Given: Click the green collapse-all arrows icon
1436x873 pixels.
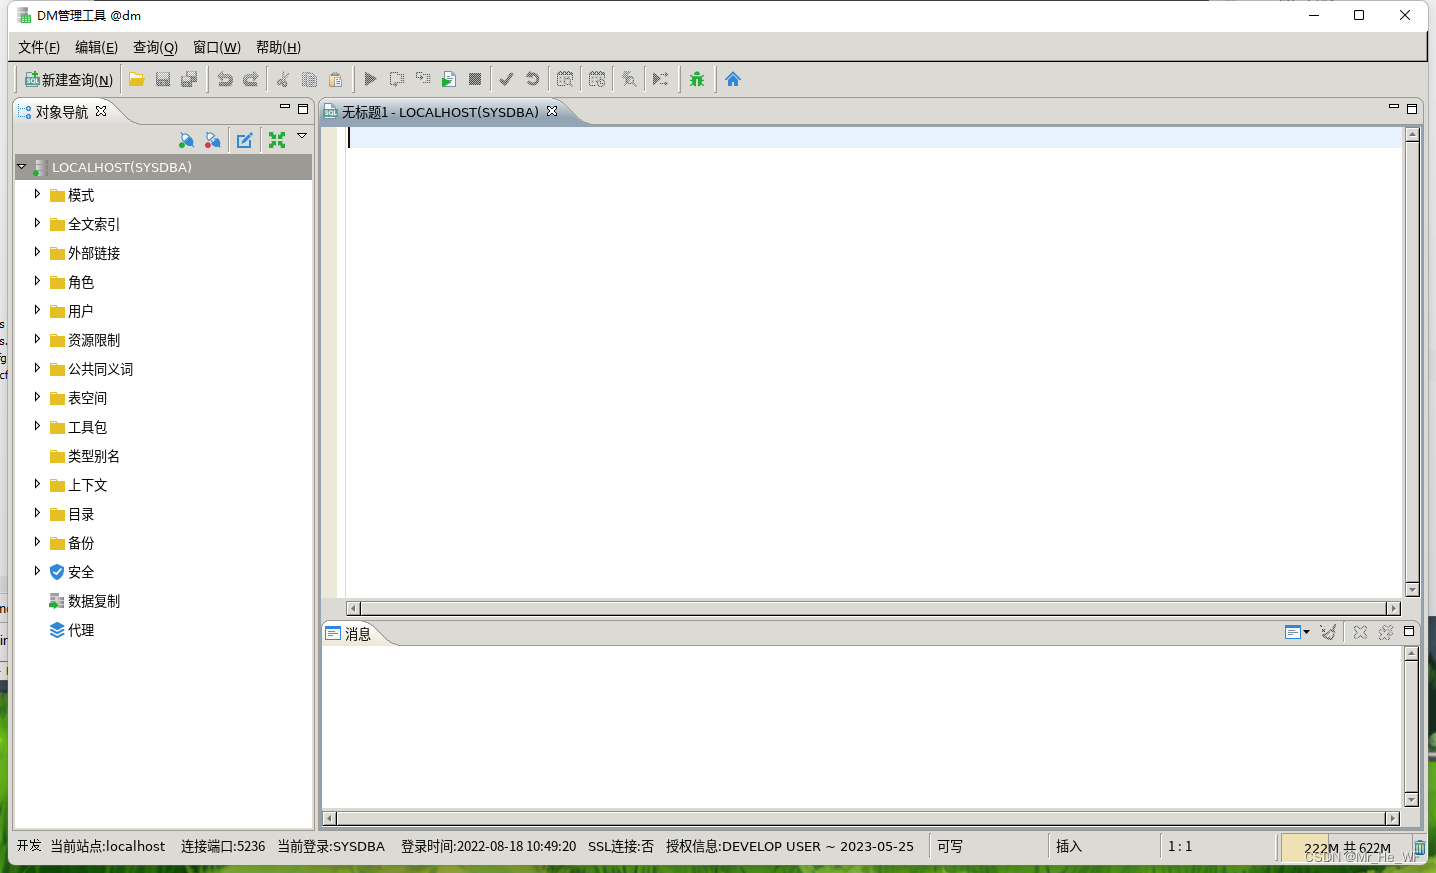Looking at the screenshot, I should pyautogui.click(x=277, y=140).
